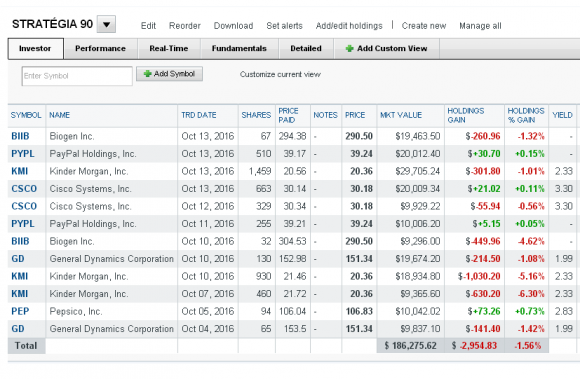580x379 pixels.
Task: Click the green plus icon on Add Custom View
Action: [349, 48]
